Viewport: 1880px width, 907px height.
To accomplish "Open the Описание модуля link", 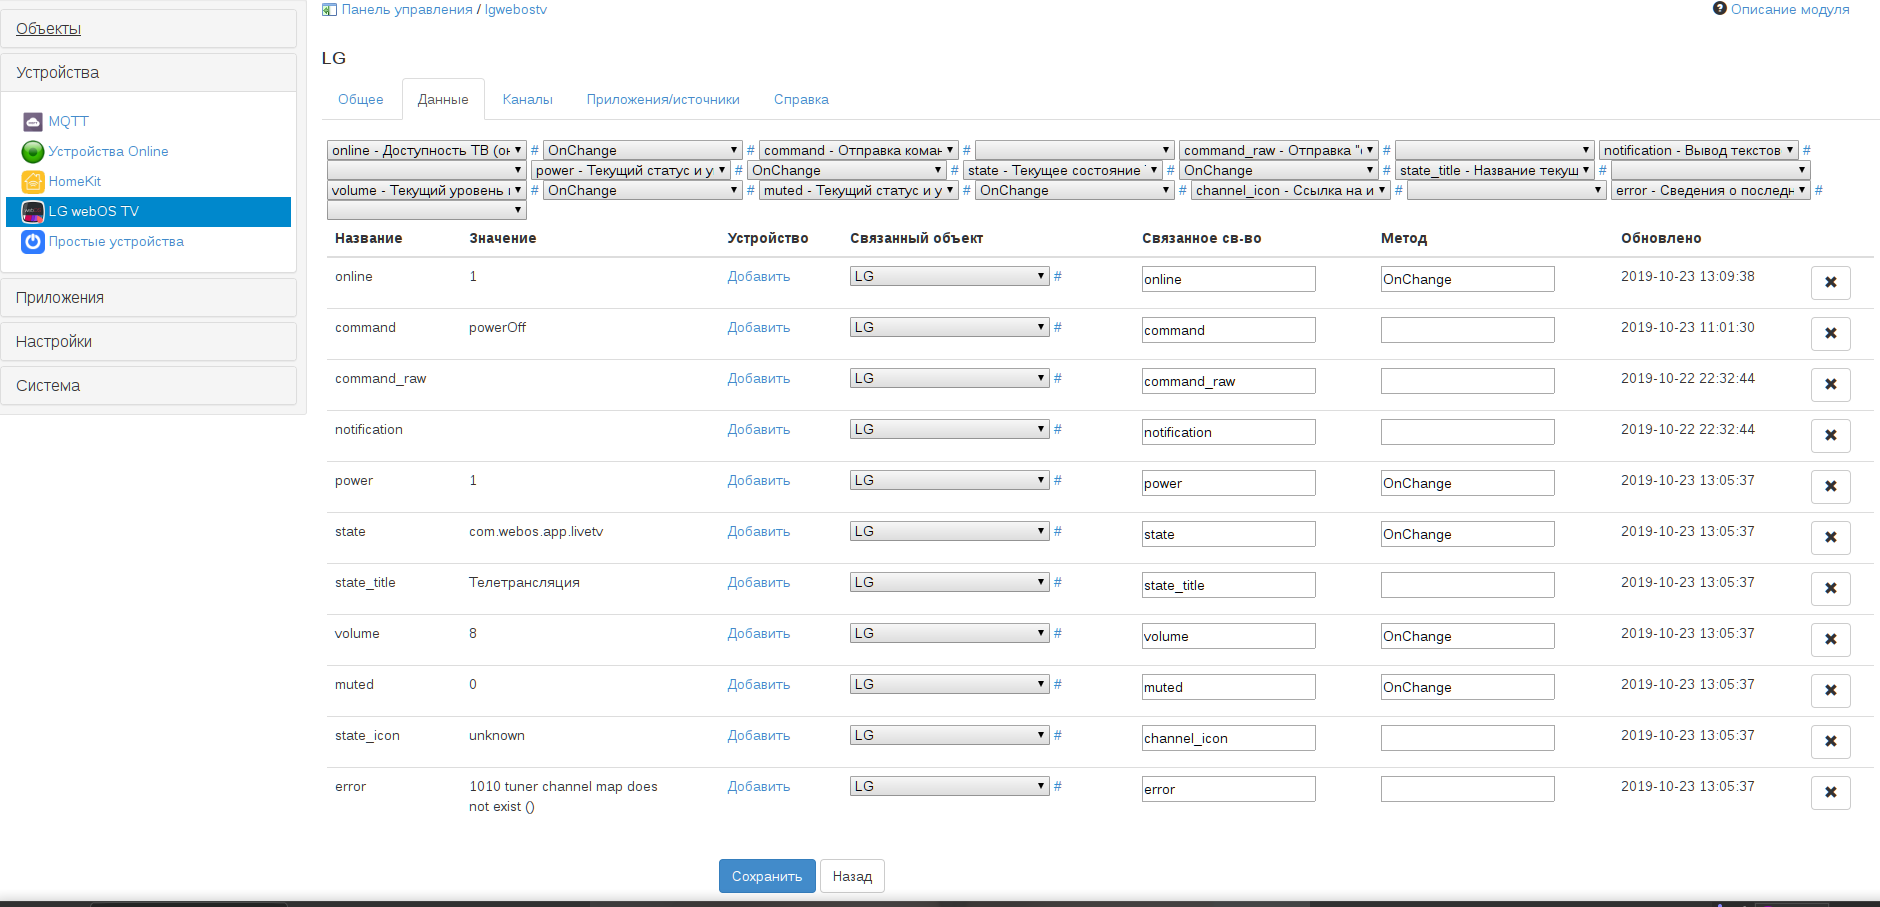I will [1790, 10].
